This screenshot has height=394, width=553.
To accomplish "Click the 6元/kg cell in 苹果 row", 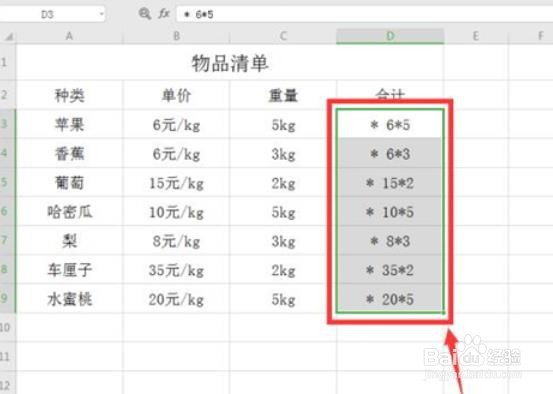I will tap(176, 124).
